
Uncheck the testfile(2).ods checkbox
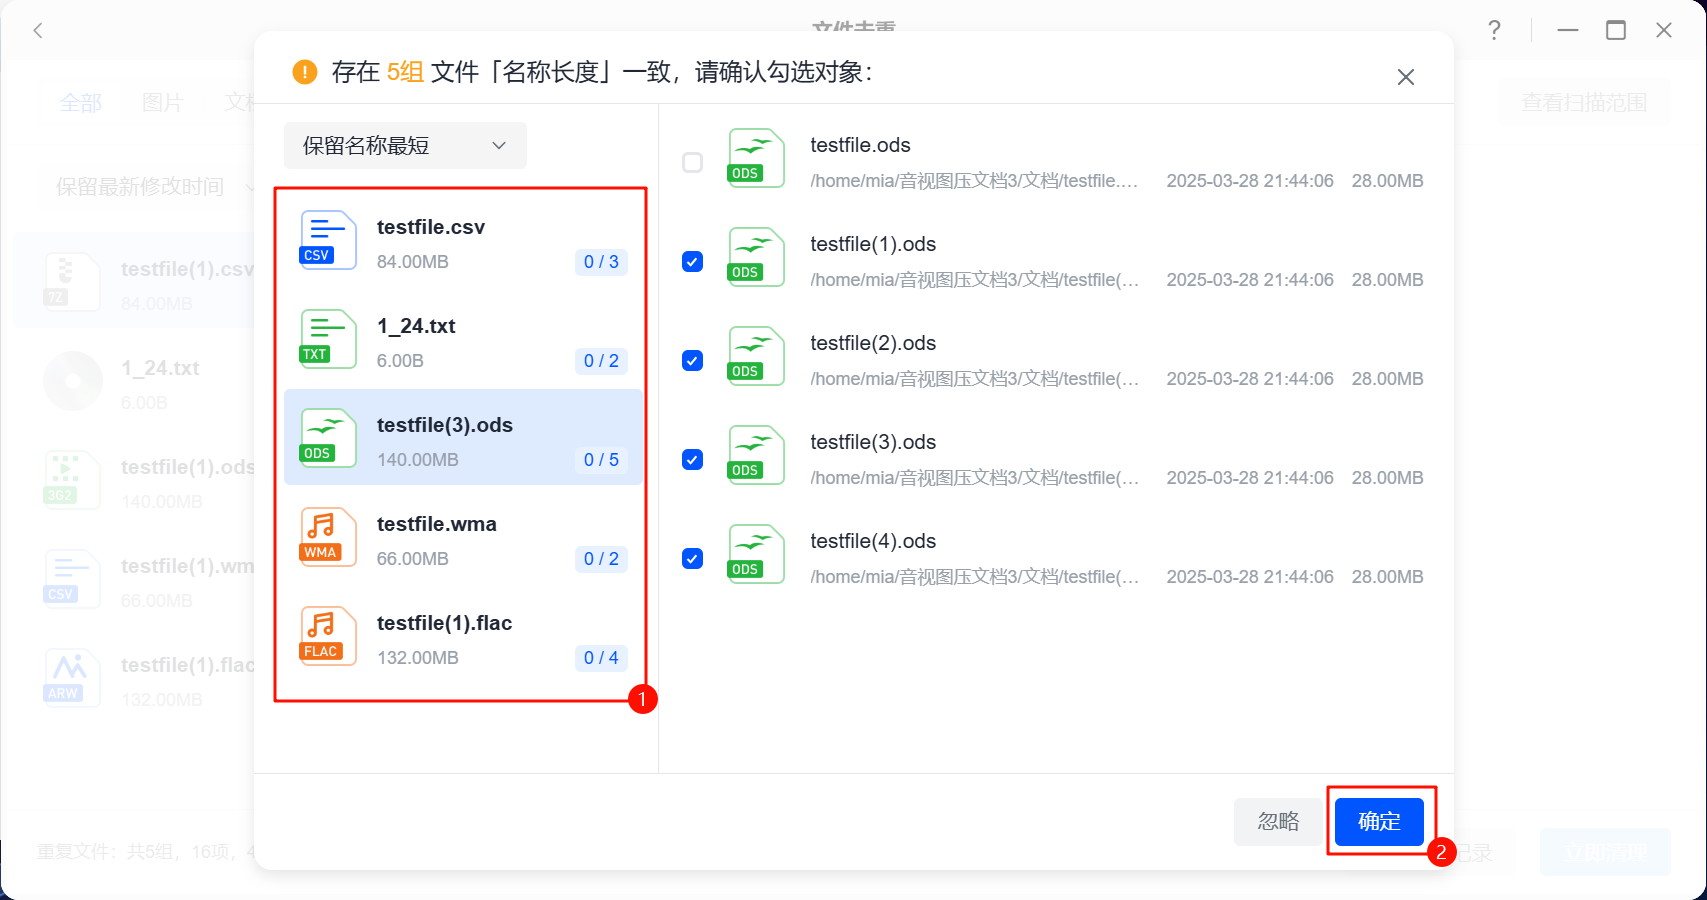[692, 360]
